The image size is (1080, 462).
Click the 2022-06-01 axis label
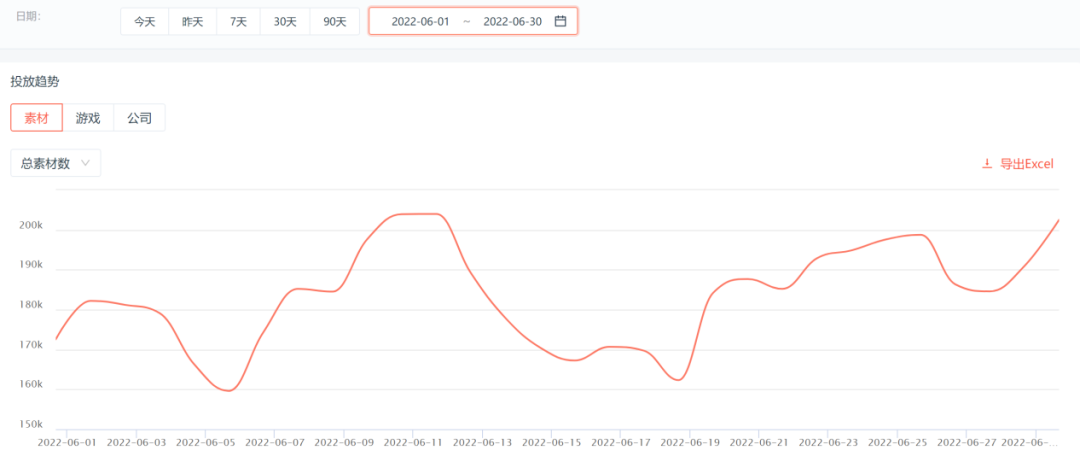click(x=68, y=442)
